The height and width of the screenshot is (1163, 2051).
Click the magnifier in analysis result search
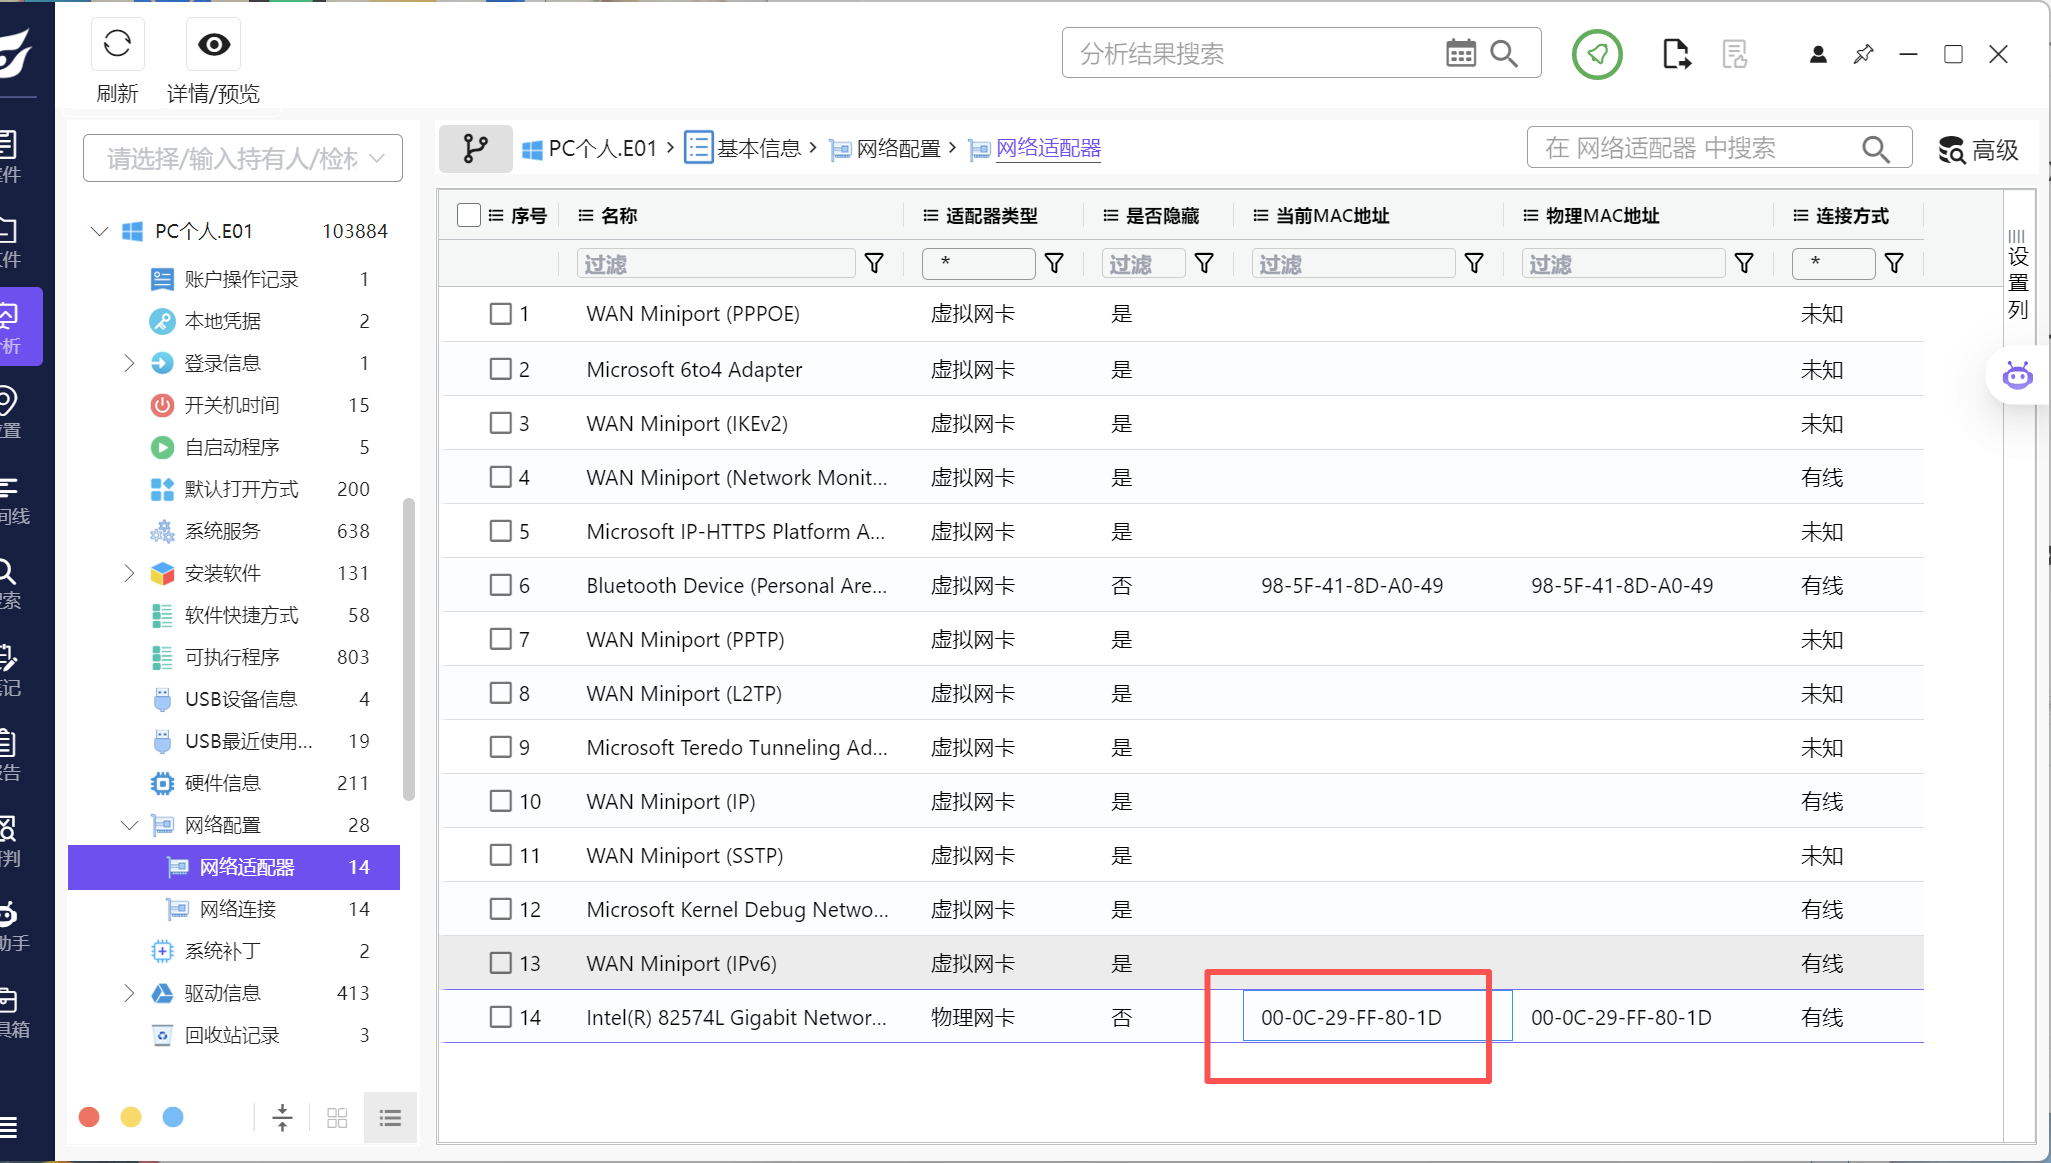[x=1504, y=53]
